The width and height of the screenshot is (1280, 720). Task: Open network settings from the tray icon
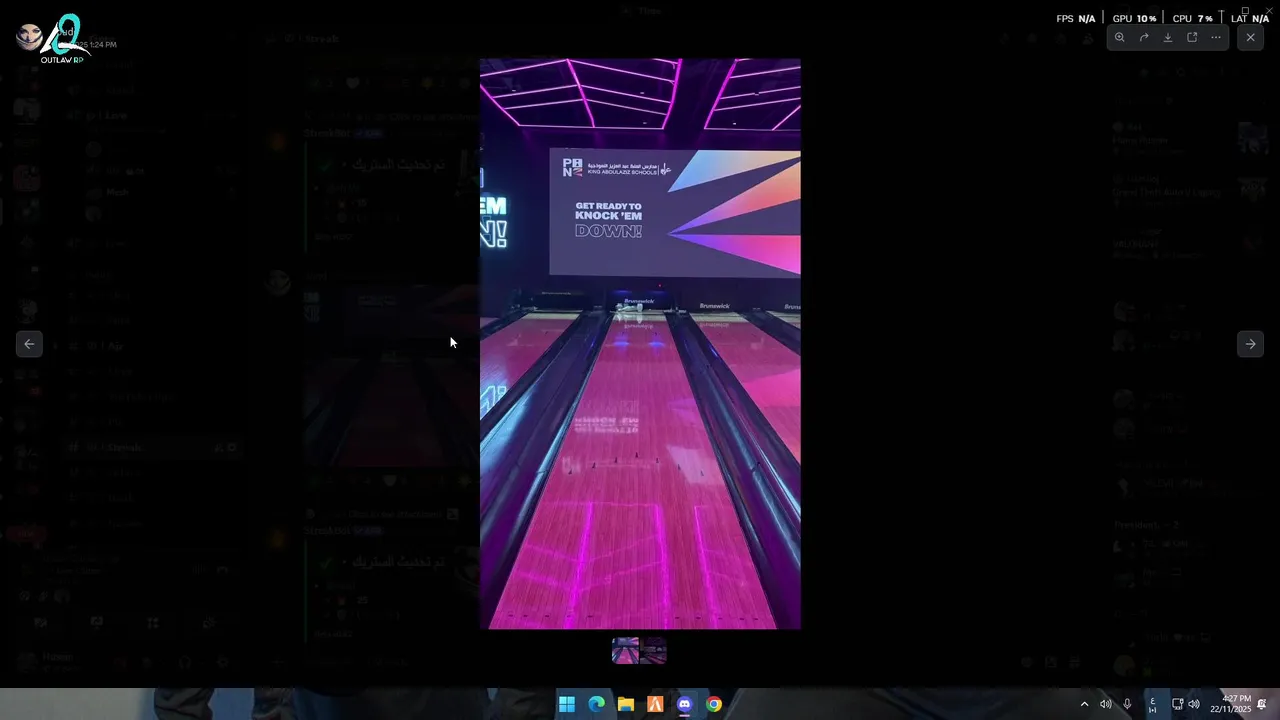[x=1177, y=704]
